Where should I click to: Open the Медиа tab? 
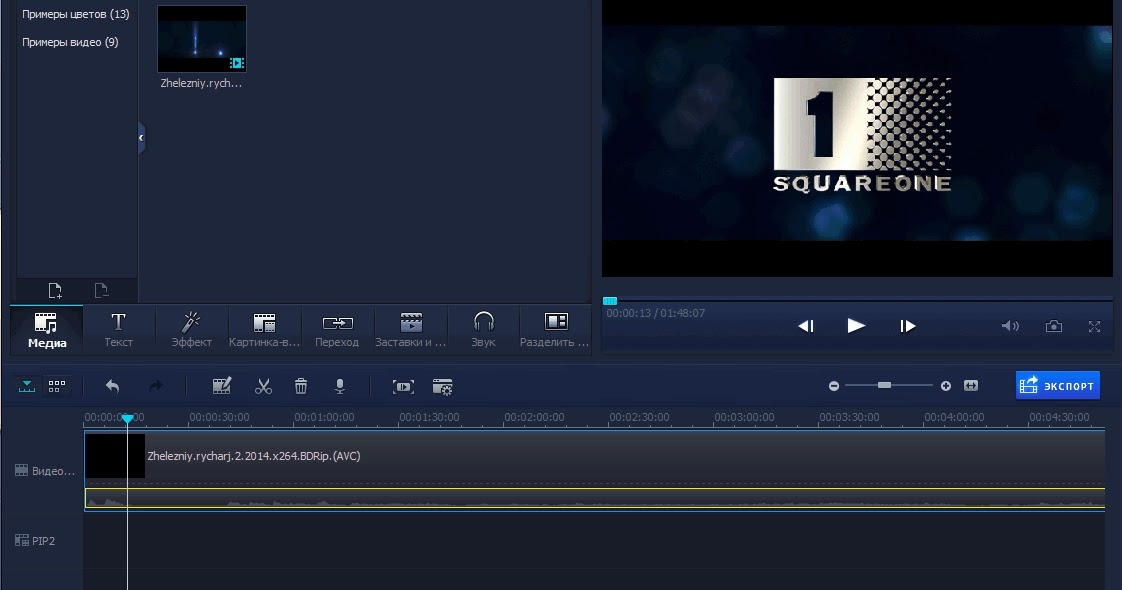(47, 330)
